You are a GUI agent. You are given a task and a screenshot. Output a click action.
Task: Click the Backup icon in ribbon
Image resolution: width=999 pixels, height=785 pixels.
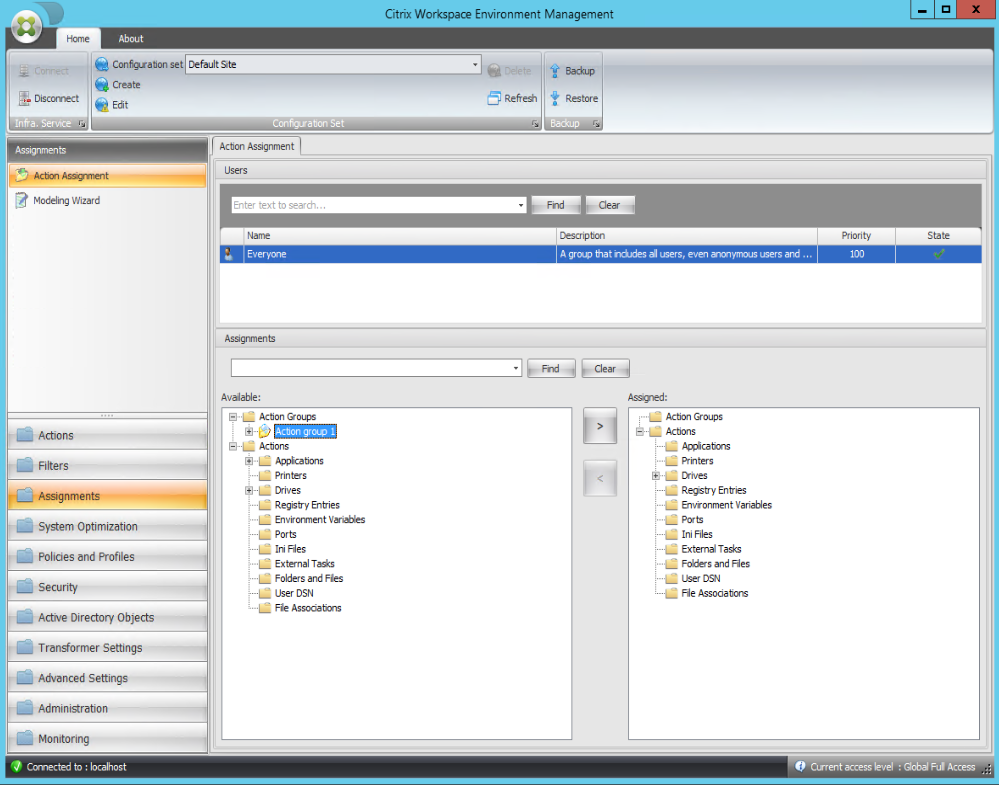pos(555,71)
